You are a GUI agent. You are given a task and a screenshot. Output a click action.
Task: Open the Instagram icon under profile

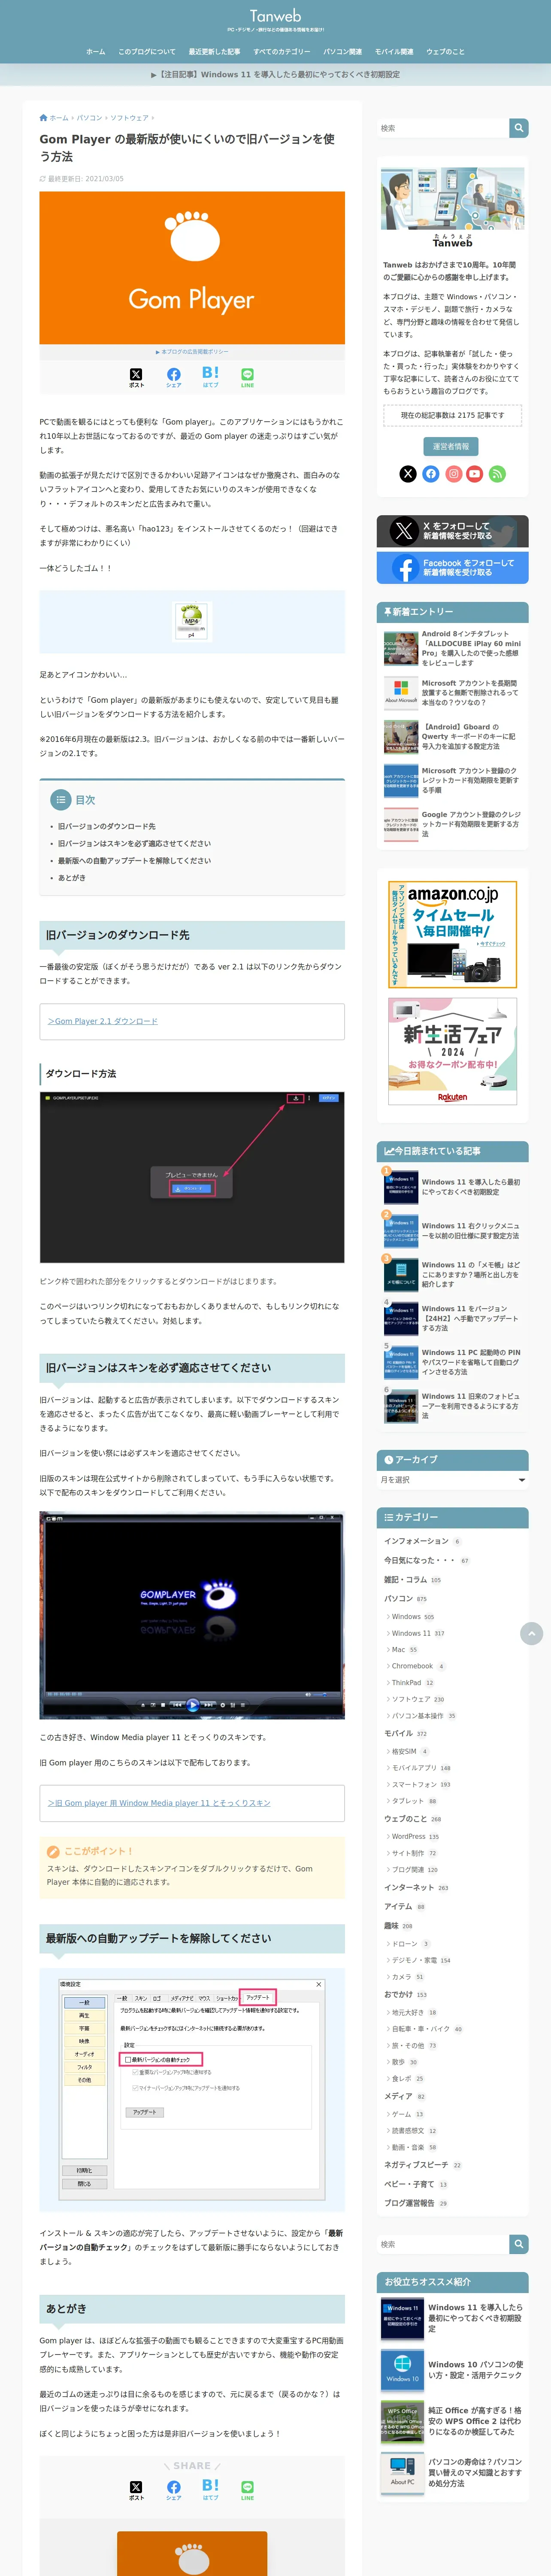click(453, 474)
